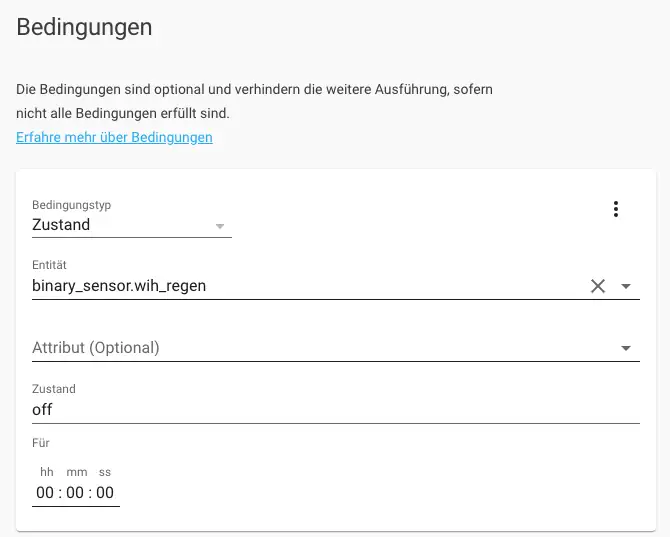Click the 'Bedingungstyp' field label
The height and width of the screenshot is (537, 670).
click(x=71, y=204)
